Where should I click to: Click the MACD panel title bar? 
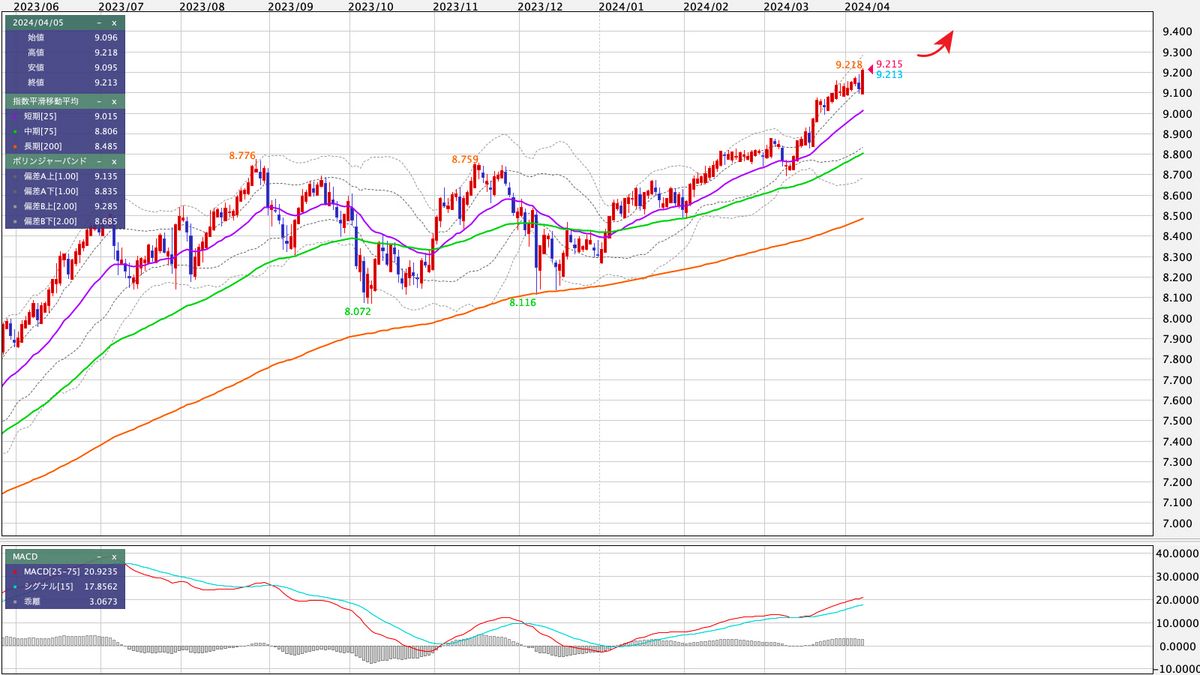[65, 556]
